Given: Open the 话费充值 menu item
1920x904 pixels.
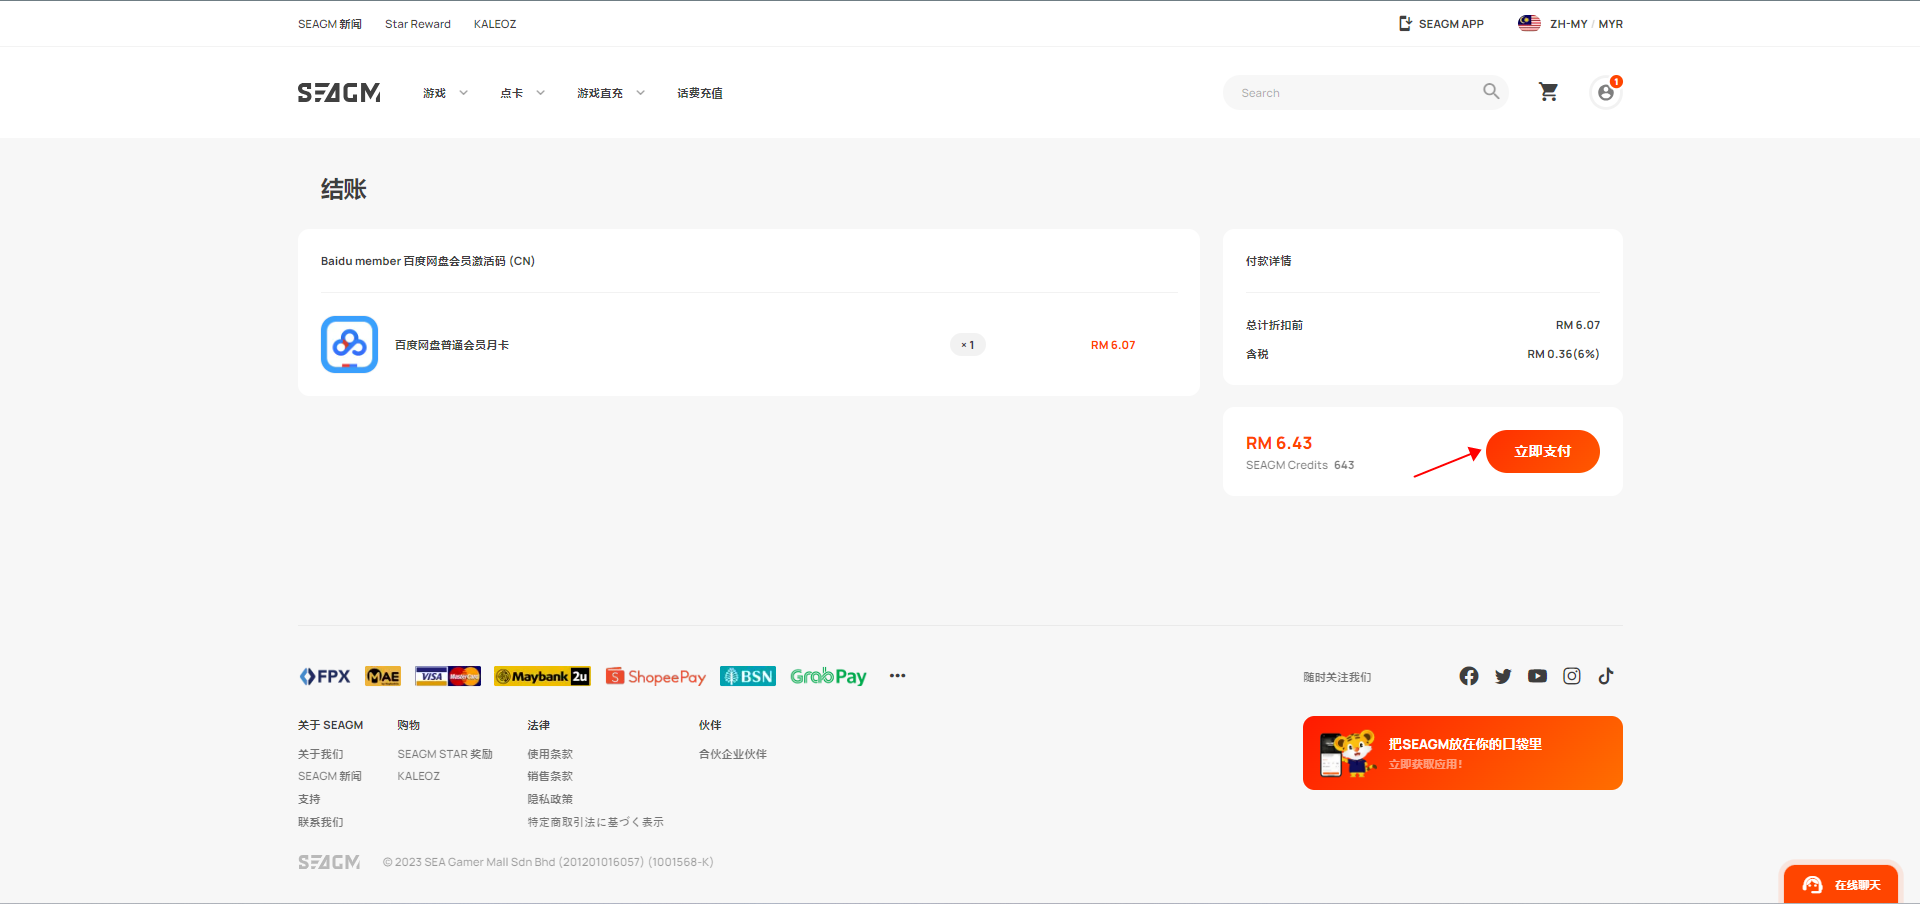Looking at the screenshot, I should [700, 93].
